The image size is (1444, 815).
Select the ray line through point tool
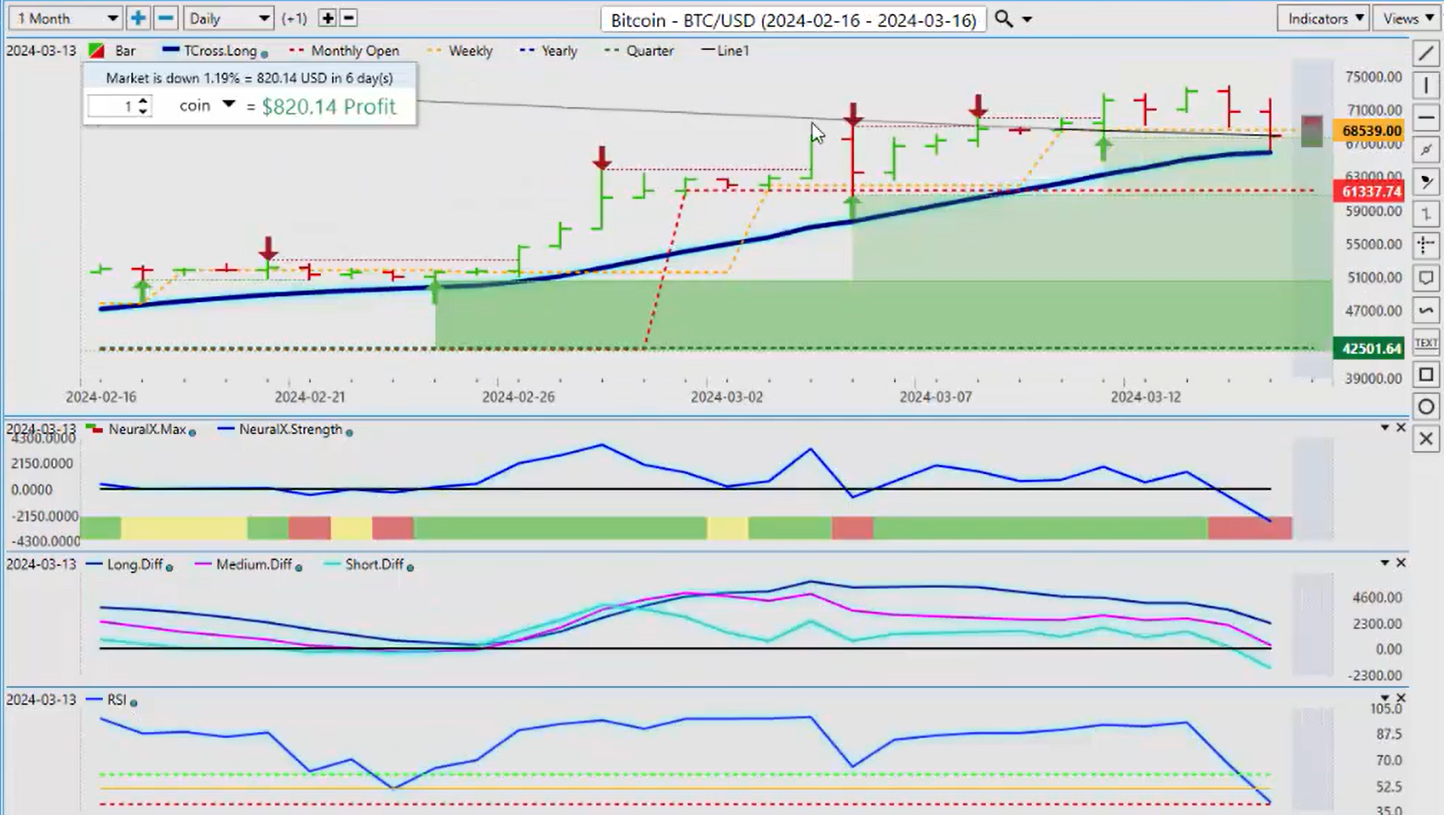(x=1426, y=149)
